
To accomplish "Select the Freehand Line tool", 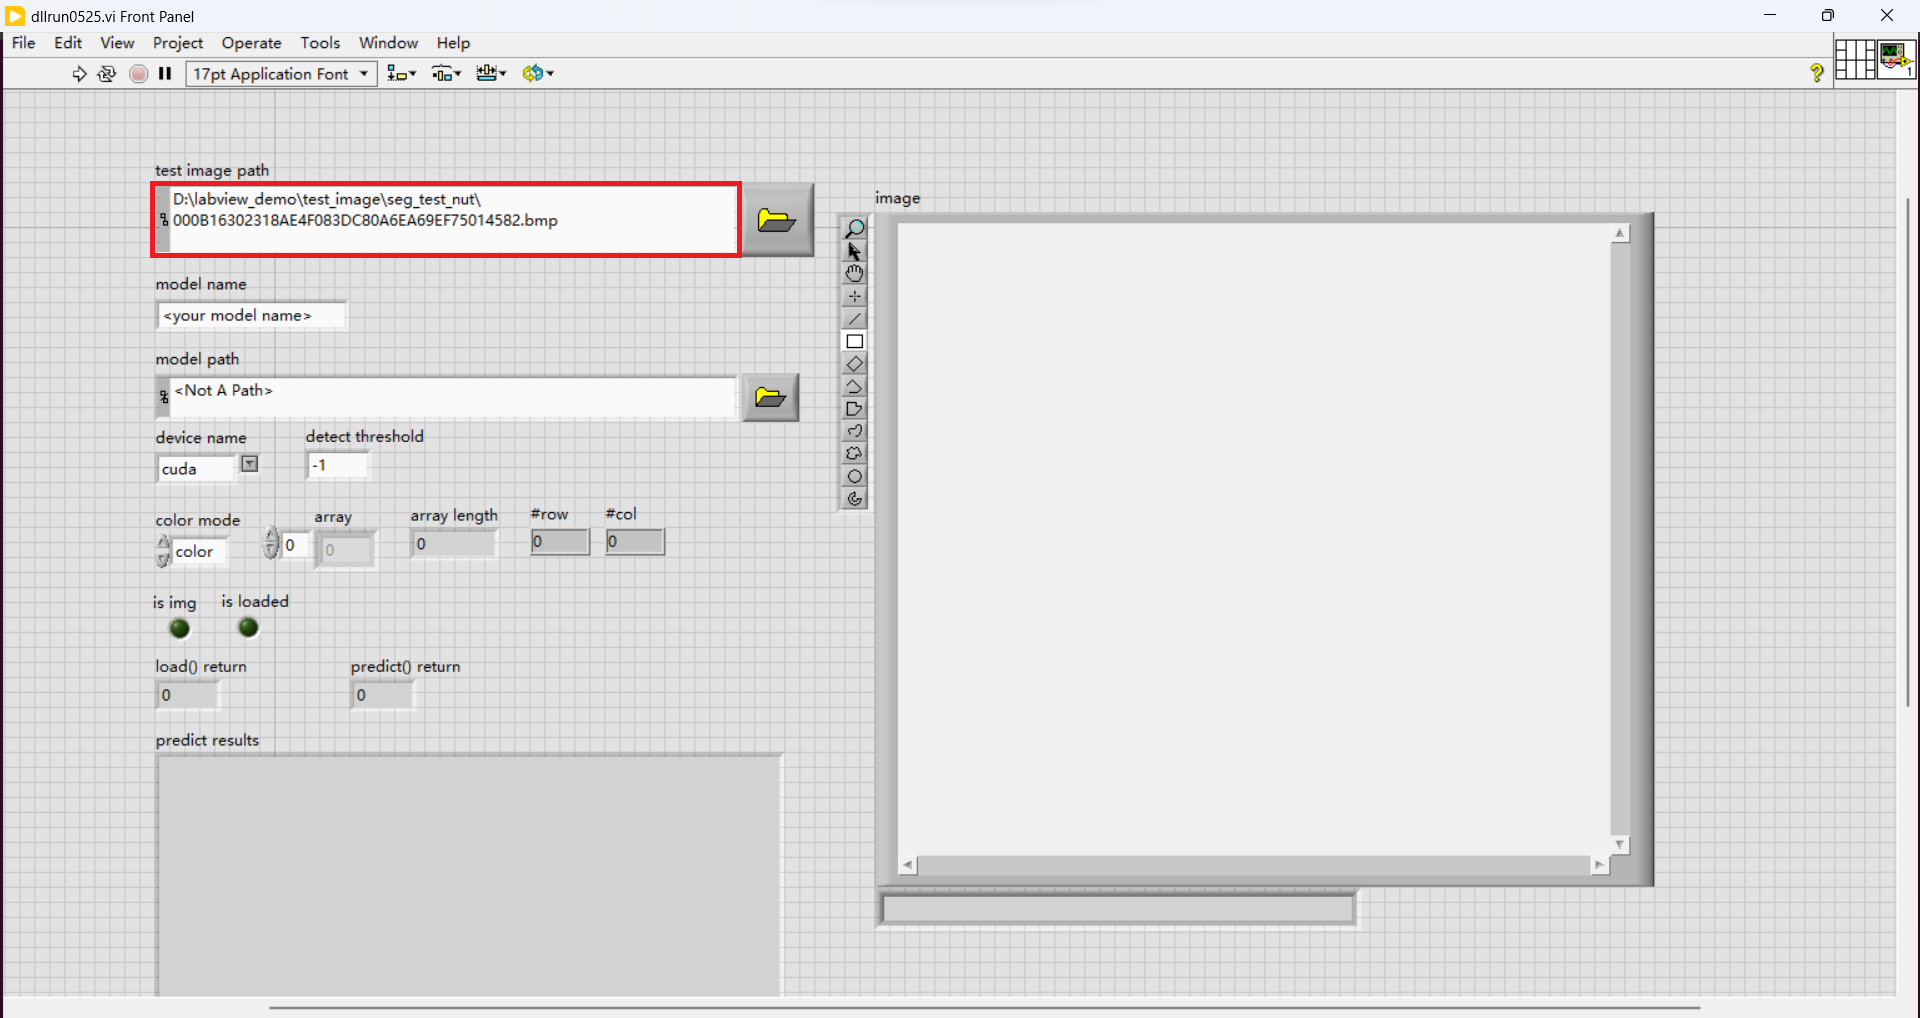I will point(854,431).
